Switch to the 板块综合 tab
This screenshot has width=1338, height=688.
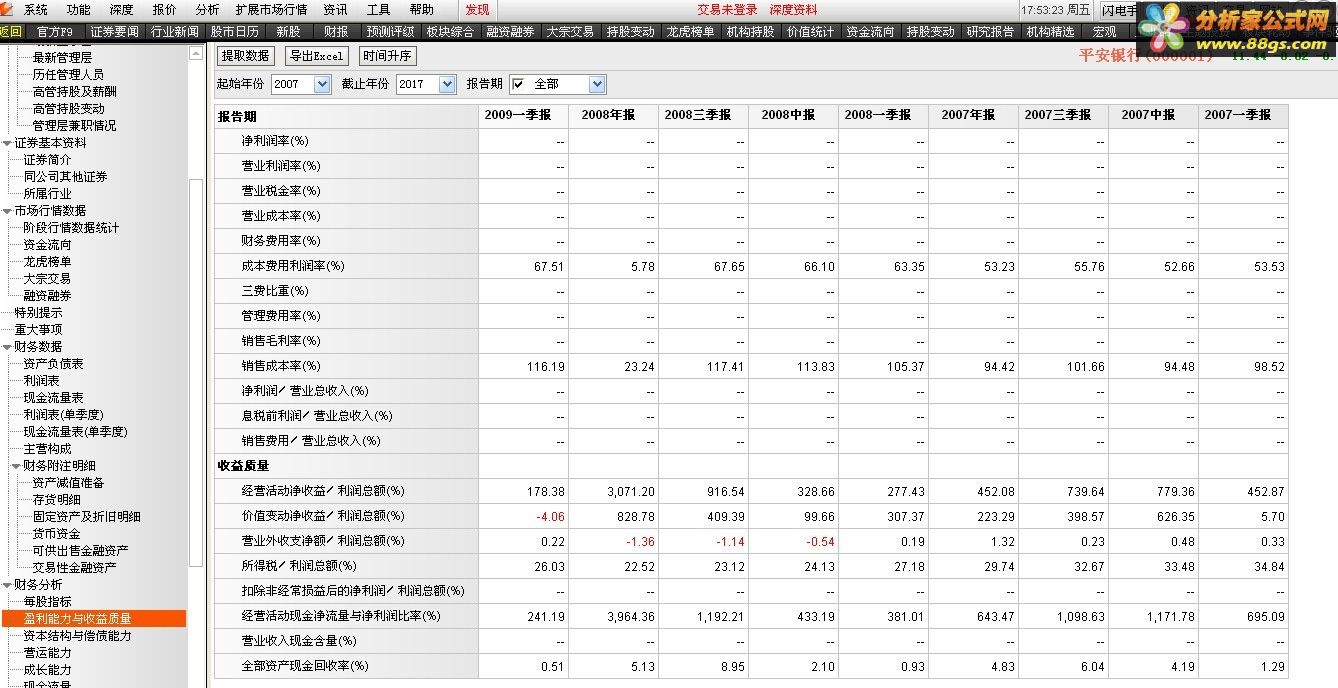click(450, 32)
